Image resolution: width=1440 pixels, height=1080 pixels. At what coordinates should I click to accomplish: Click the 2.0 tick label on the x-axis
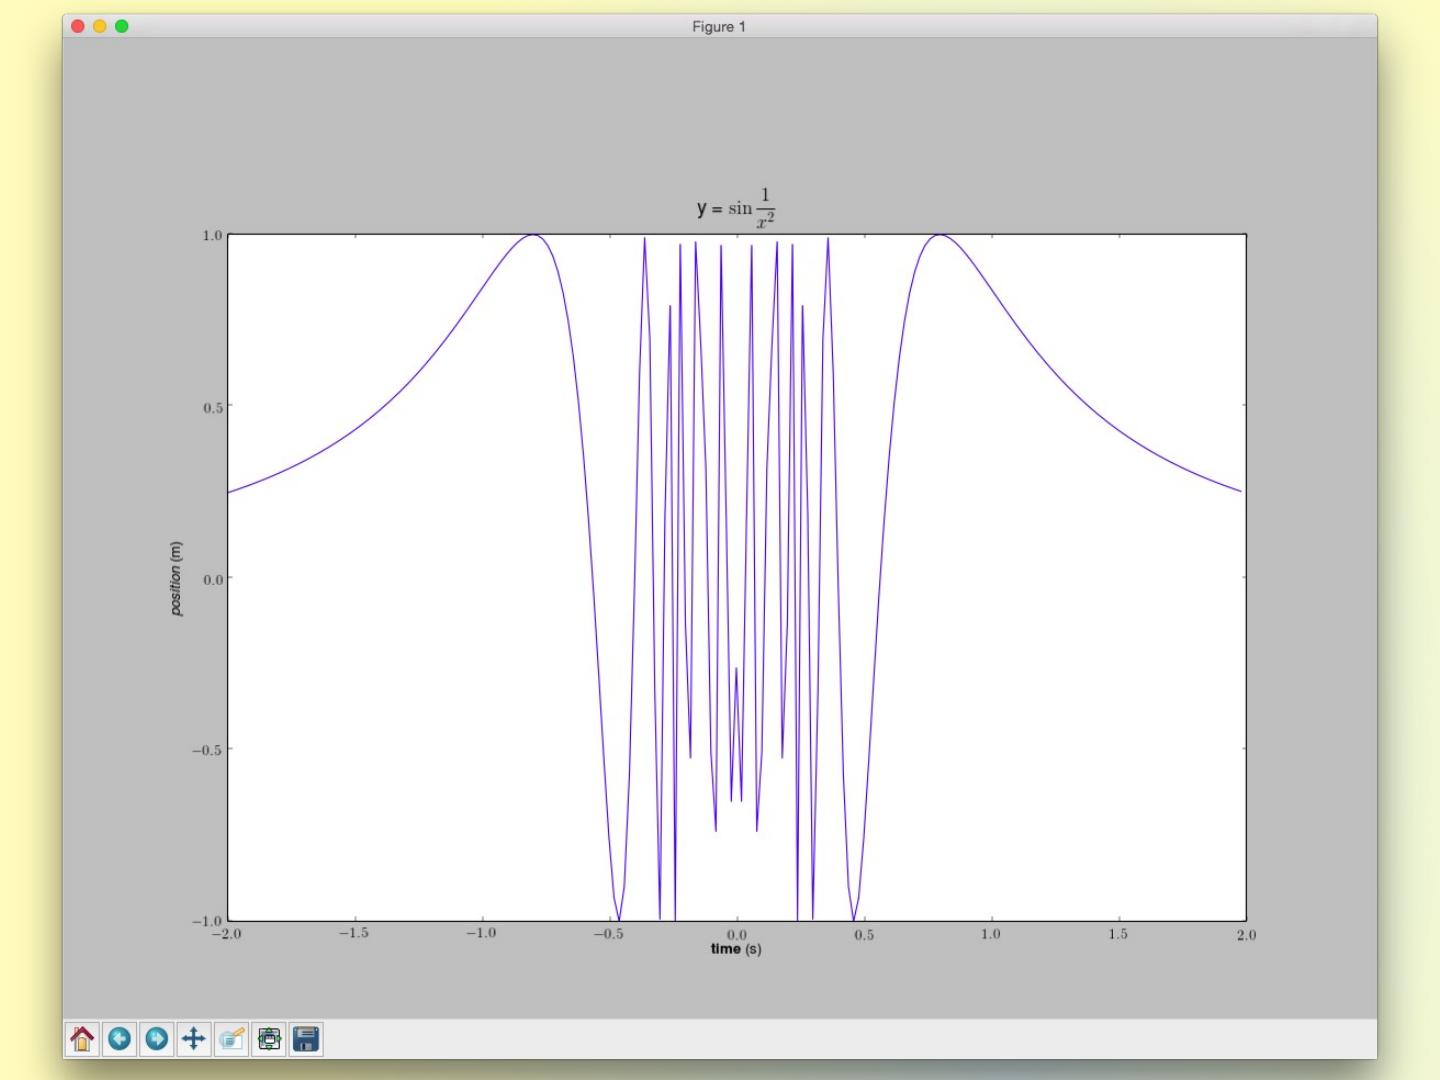click(1245, 935)
